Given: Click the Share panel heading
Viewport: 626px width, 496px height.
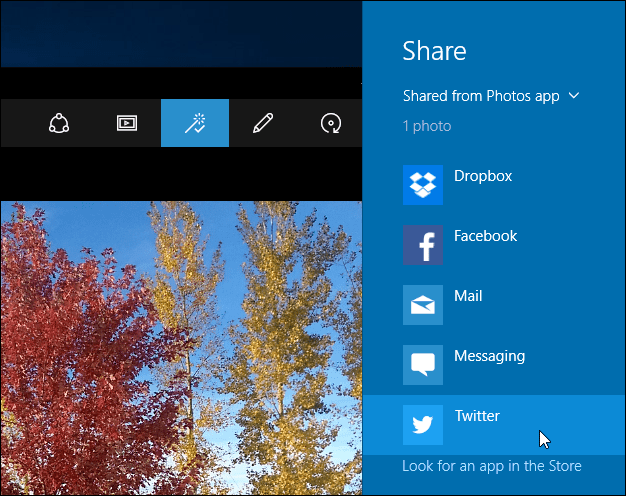Looking at the screenshot, I should (x=434, y=51).
